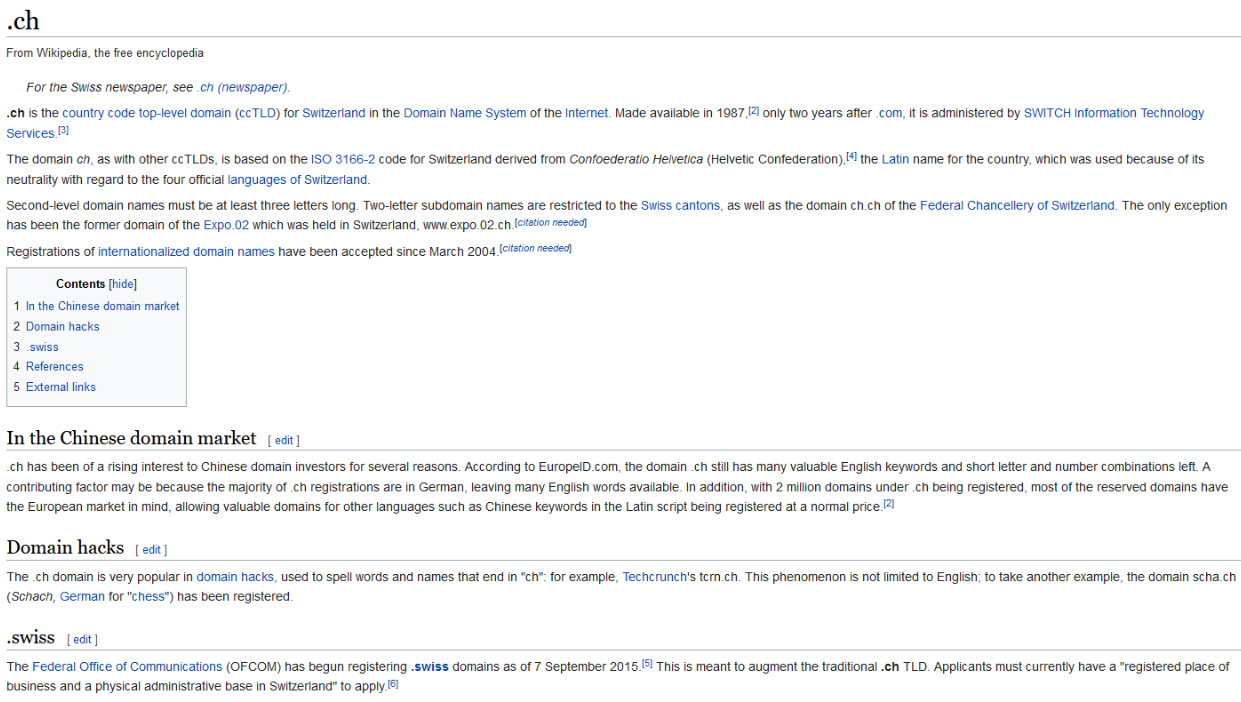Image resolution: width=1241 pixels, height=702 pixels.
Task: Open the chess link
Action: [147, 597]
